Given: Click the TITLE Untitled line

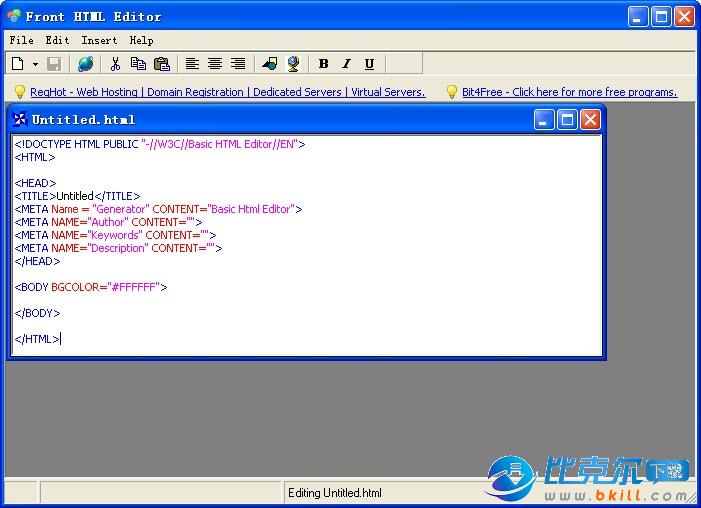Looking at the screenshot, I should tap(77, 196).
